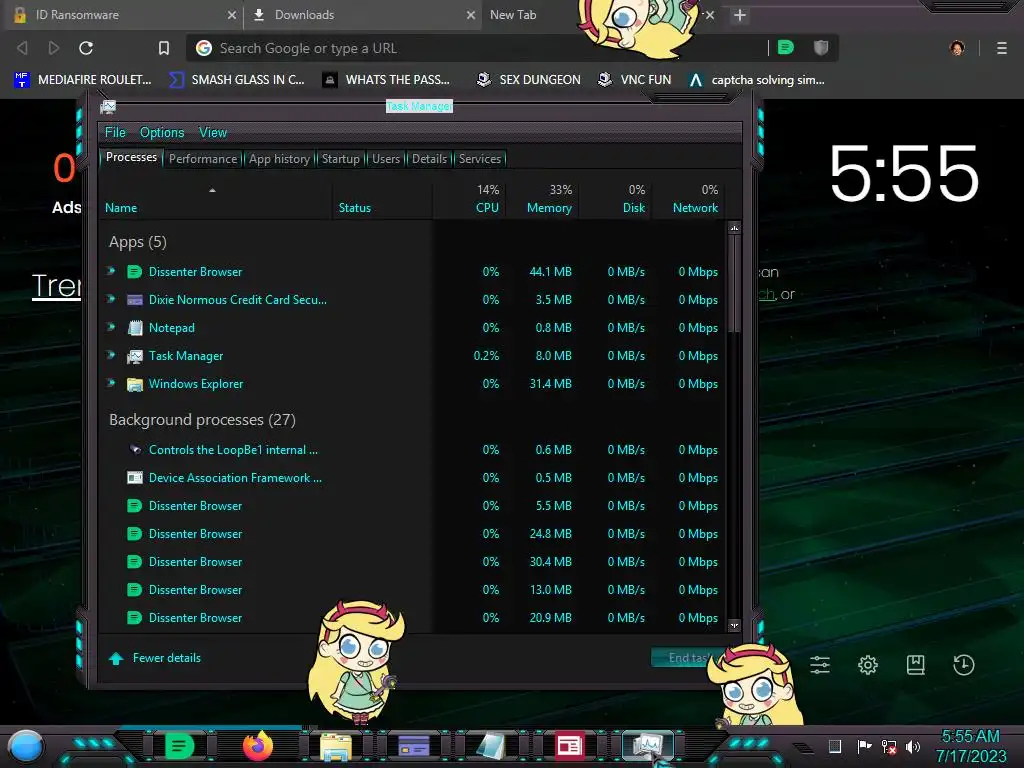The height and width of the screenshot is (768, 1024).
Task: Click the network tray icon
Action: point(889,746)
